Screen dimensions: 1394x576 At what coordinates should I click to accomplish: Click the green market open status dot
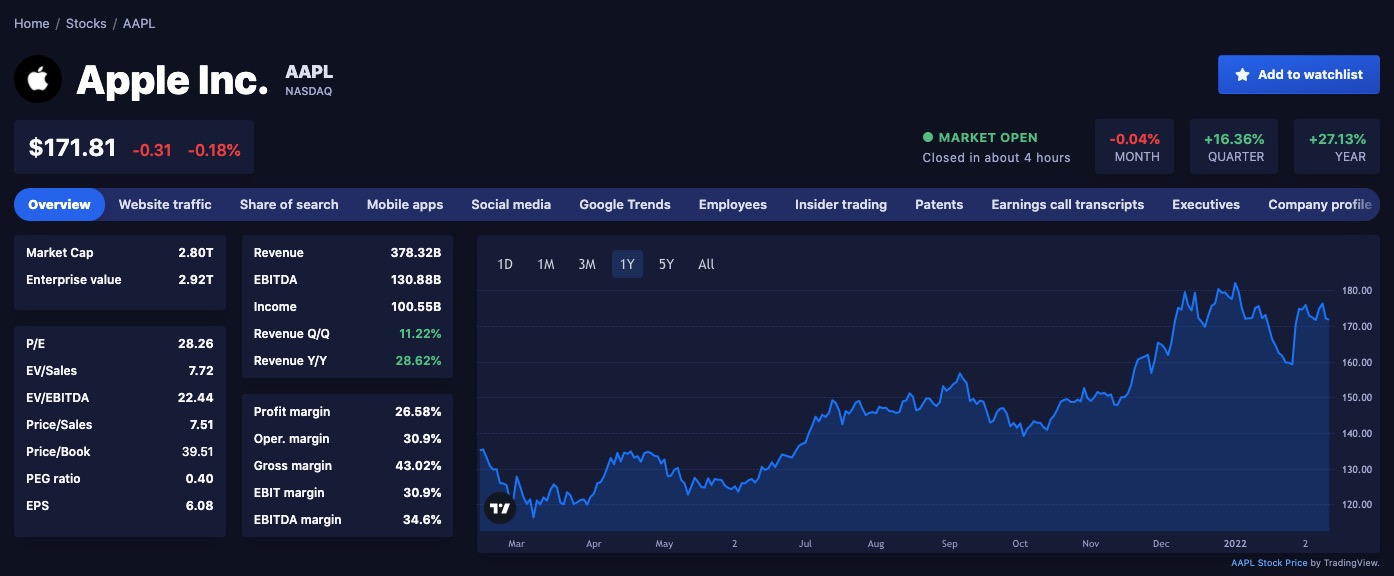coord(928,137)
